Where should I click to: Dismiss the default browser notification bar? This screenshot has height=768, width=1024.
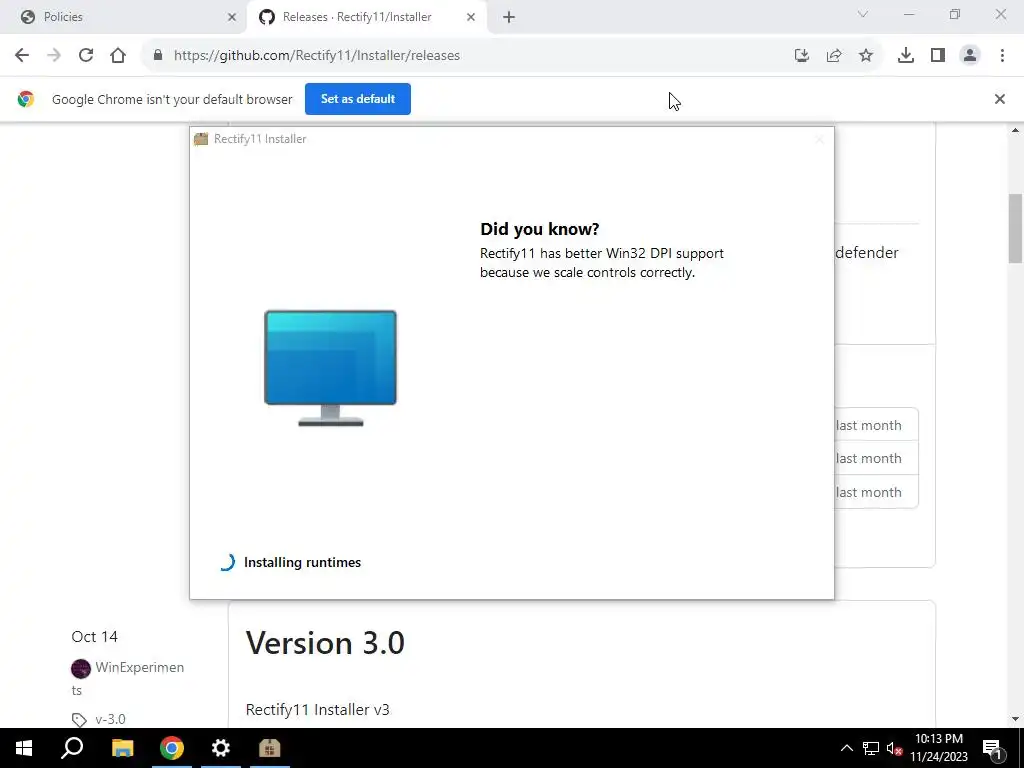[x=999, y=99]
